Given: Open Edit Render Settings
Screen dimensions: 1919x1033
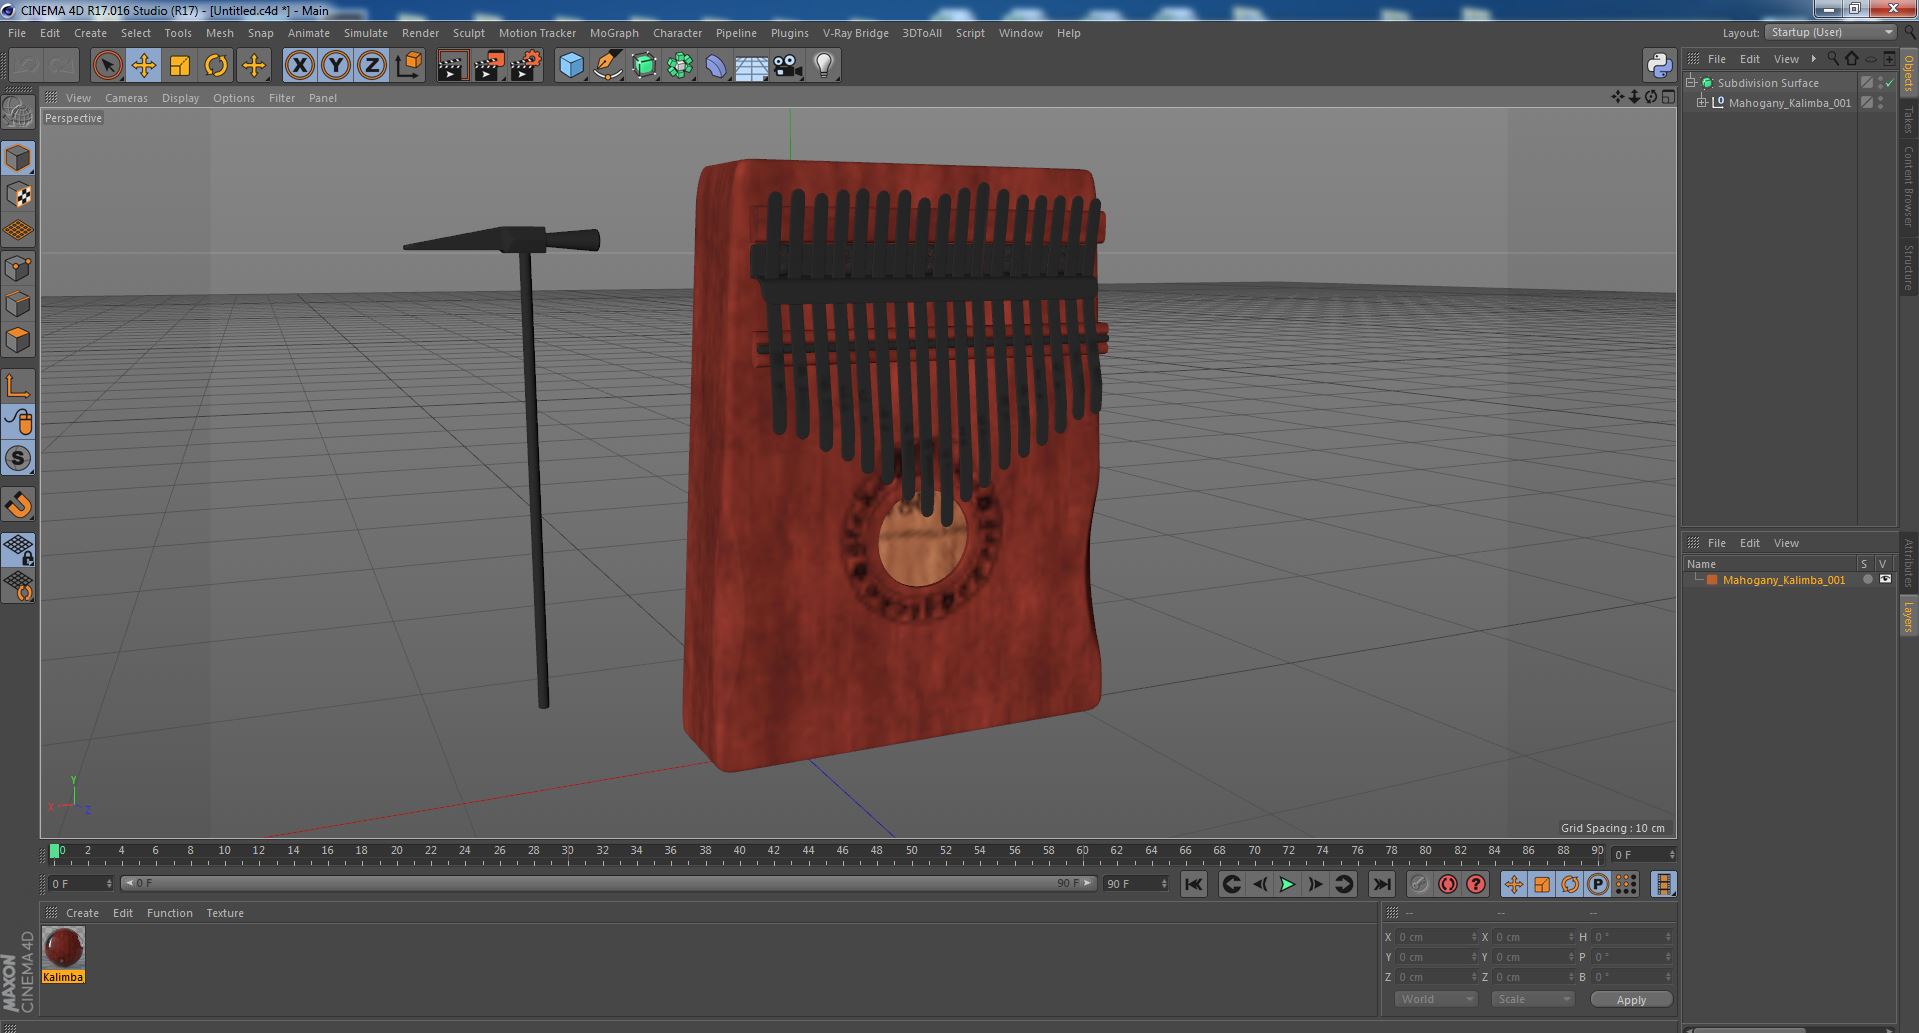Looking at the screenshot, I should (526, 66).
